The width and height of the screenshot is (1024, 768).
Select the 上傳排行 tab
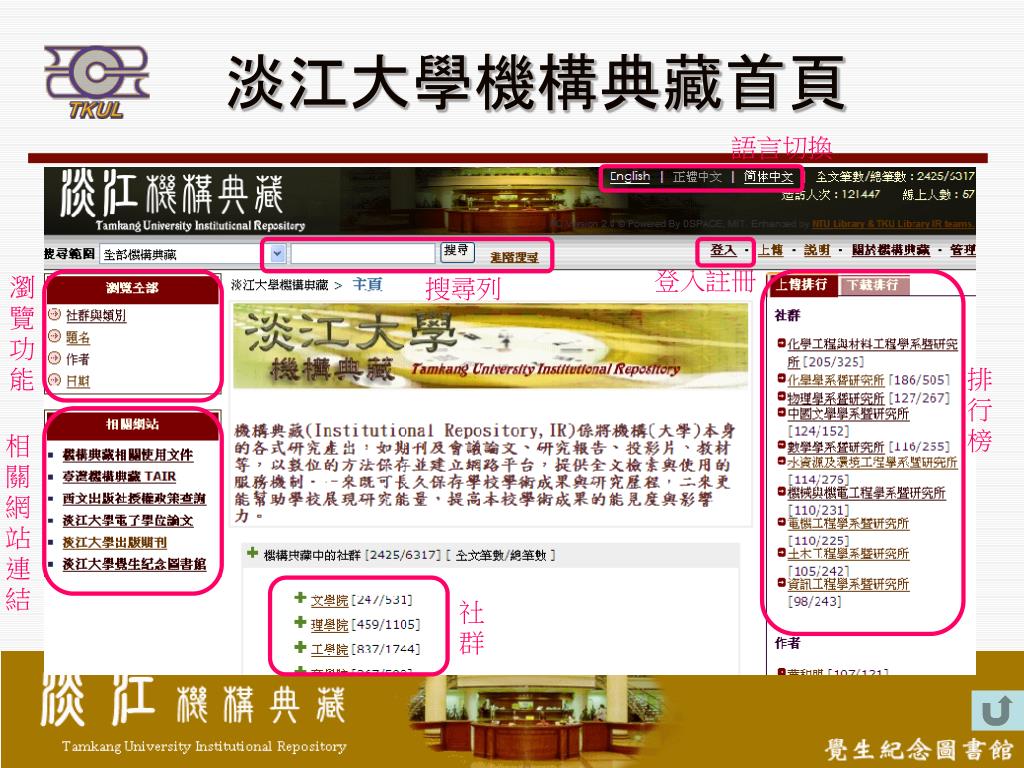(802, 285)
